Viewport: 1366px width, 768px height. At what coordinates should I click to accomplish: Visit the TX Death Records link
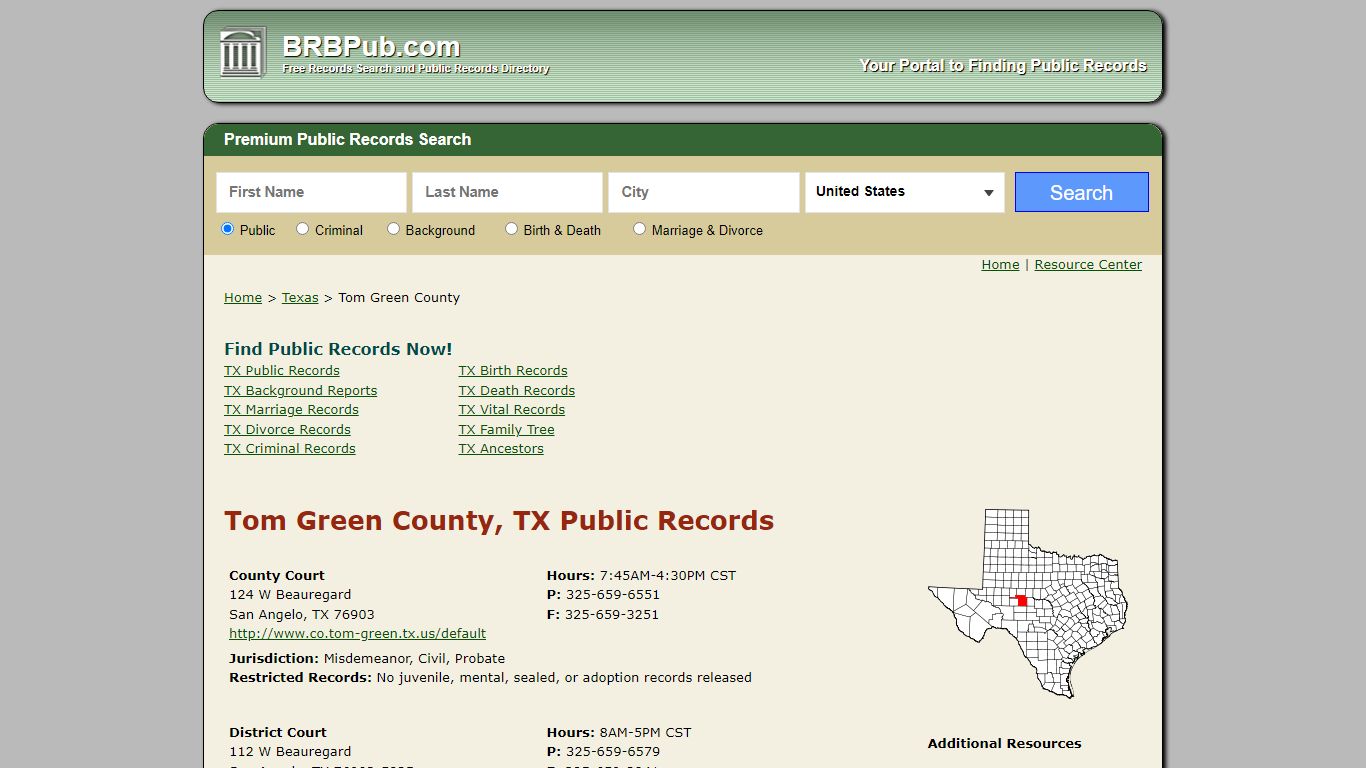pos(517,391)
